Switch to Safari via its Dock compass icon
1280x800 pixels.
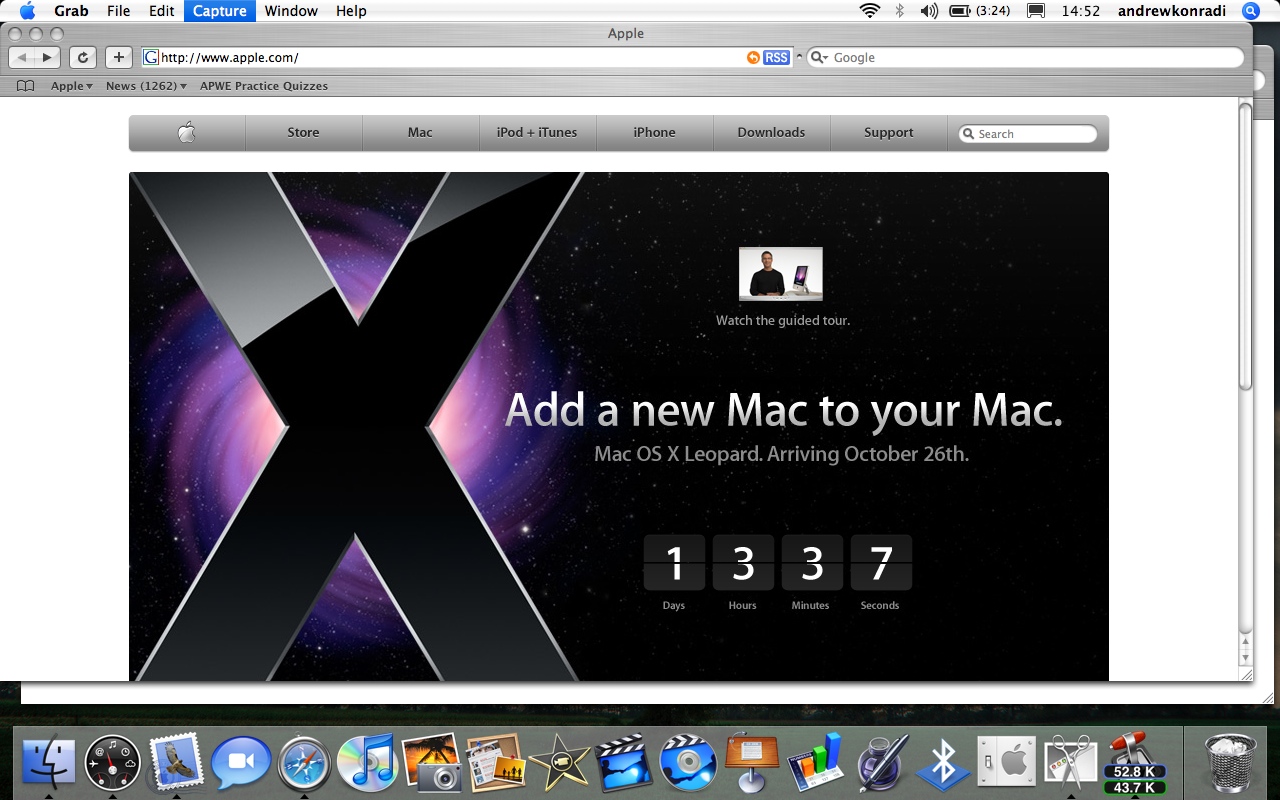coord(304,765)
